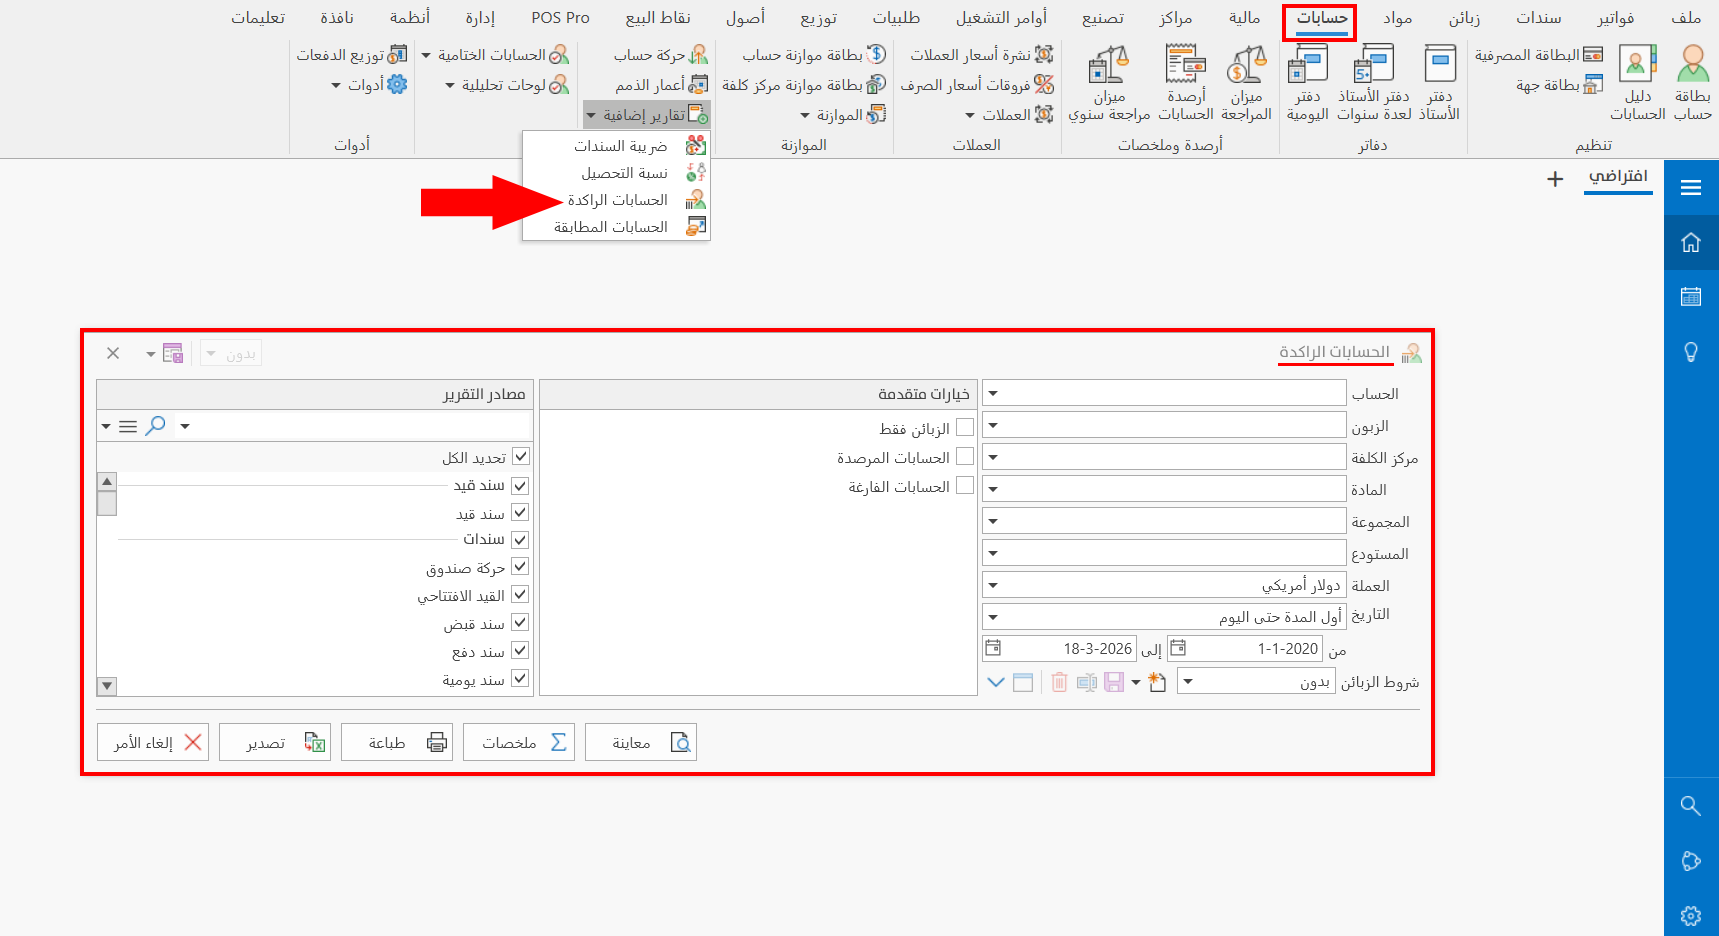Select الحسابات المطابقة menu entry
The height and width of the screenshot is (936, 1719).
point(616,227)
